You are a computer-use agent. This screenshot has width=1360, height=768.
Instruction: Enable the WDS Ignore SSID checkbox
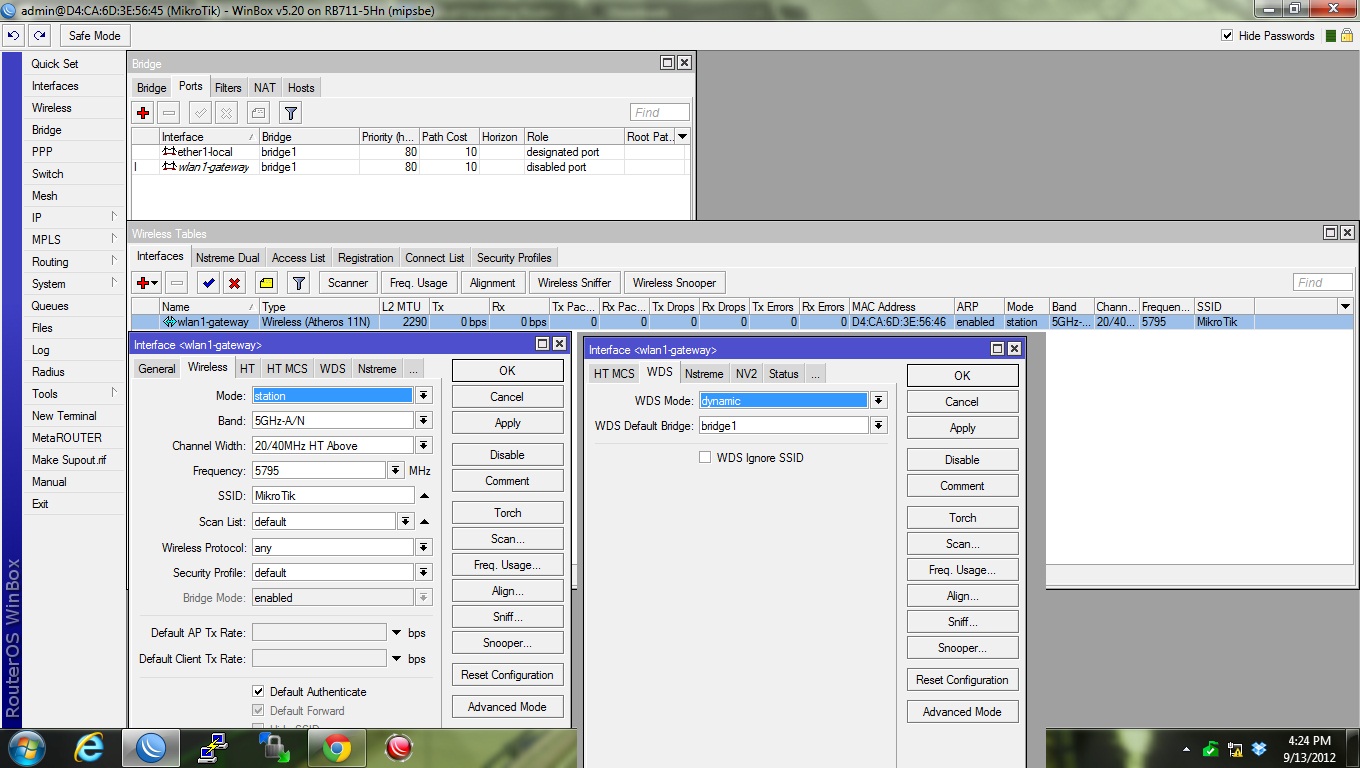pyautogui.click(x=705, y=457)
